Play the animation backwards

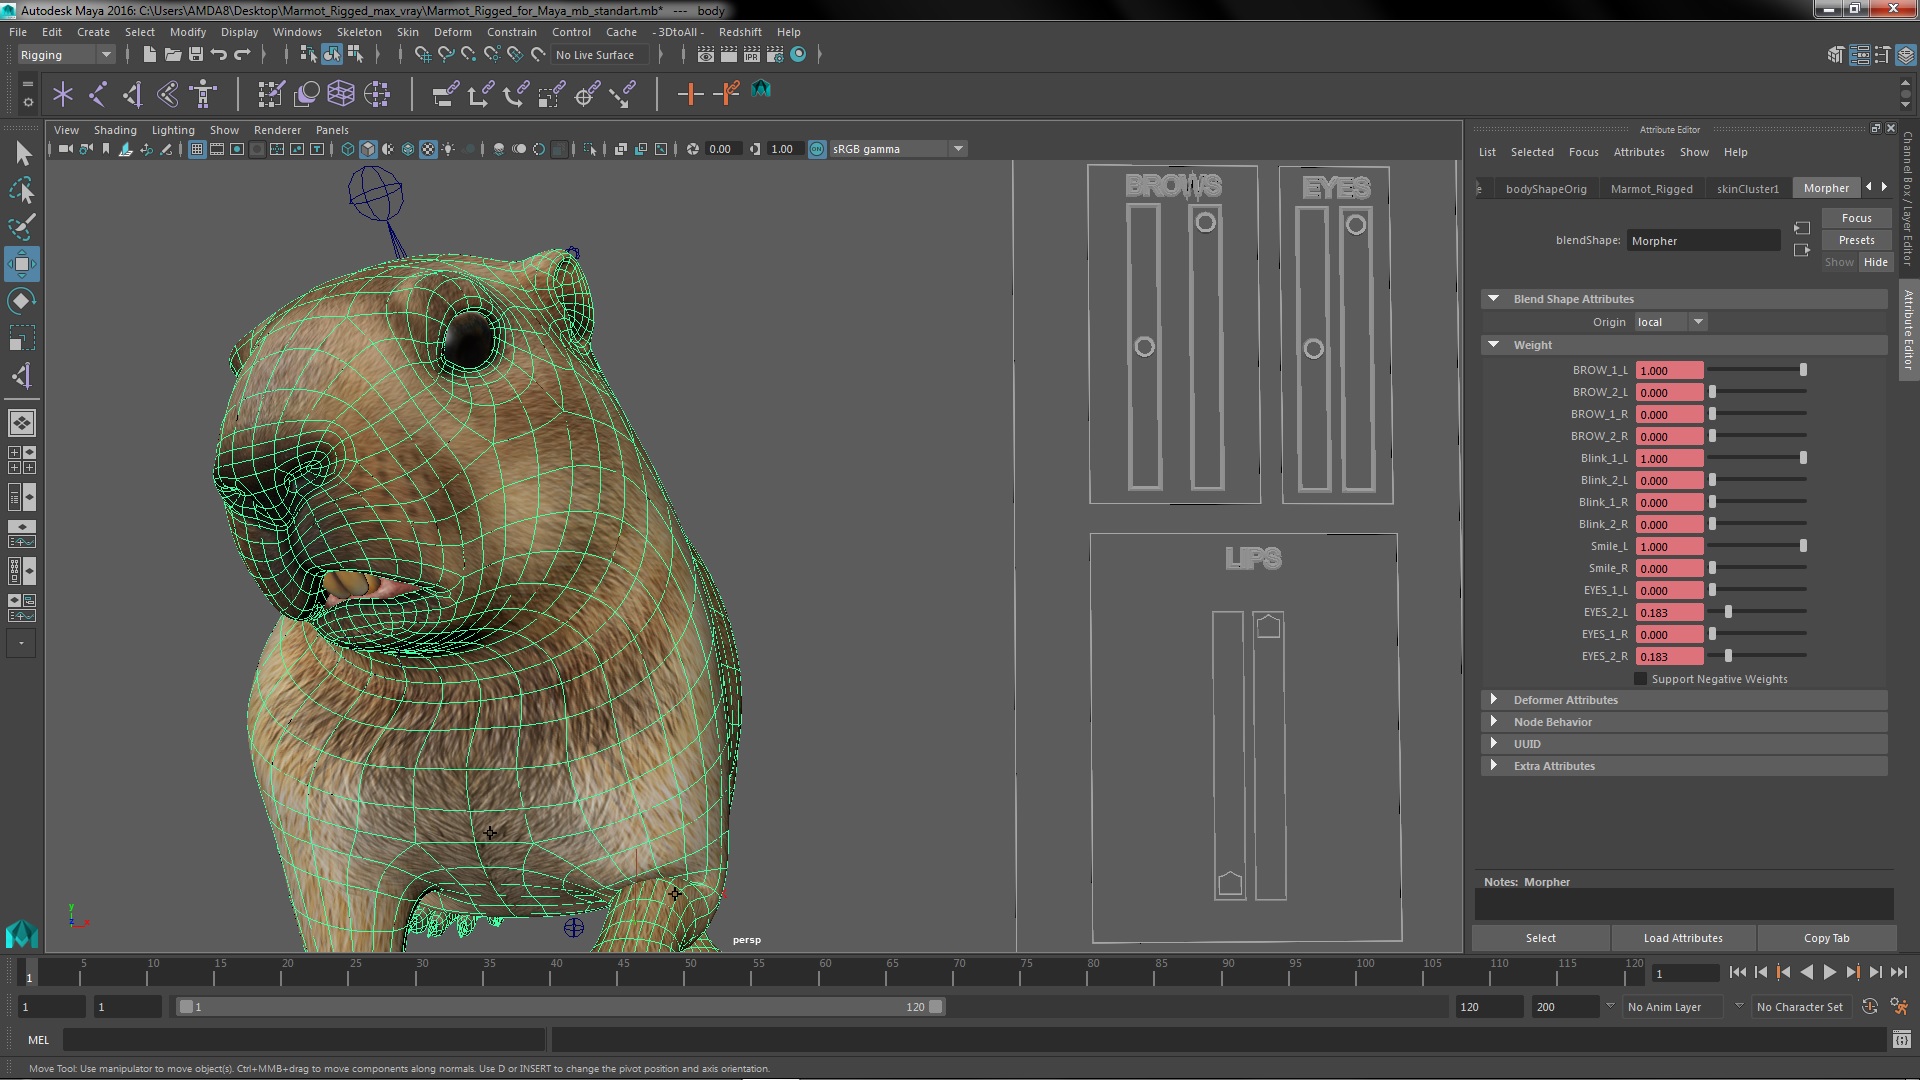(x=1806, y=972)
